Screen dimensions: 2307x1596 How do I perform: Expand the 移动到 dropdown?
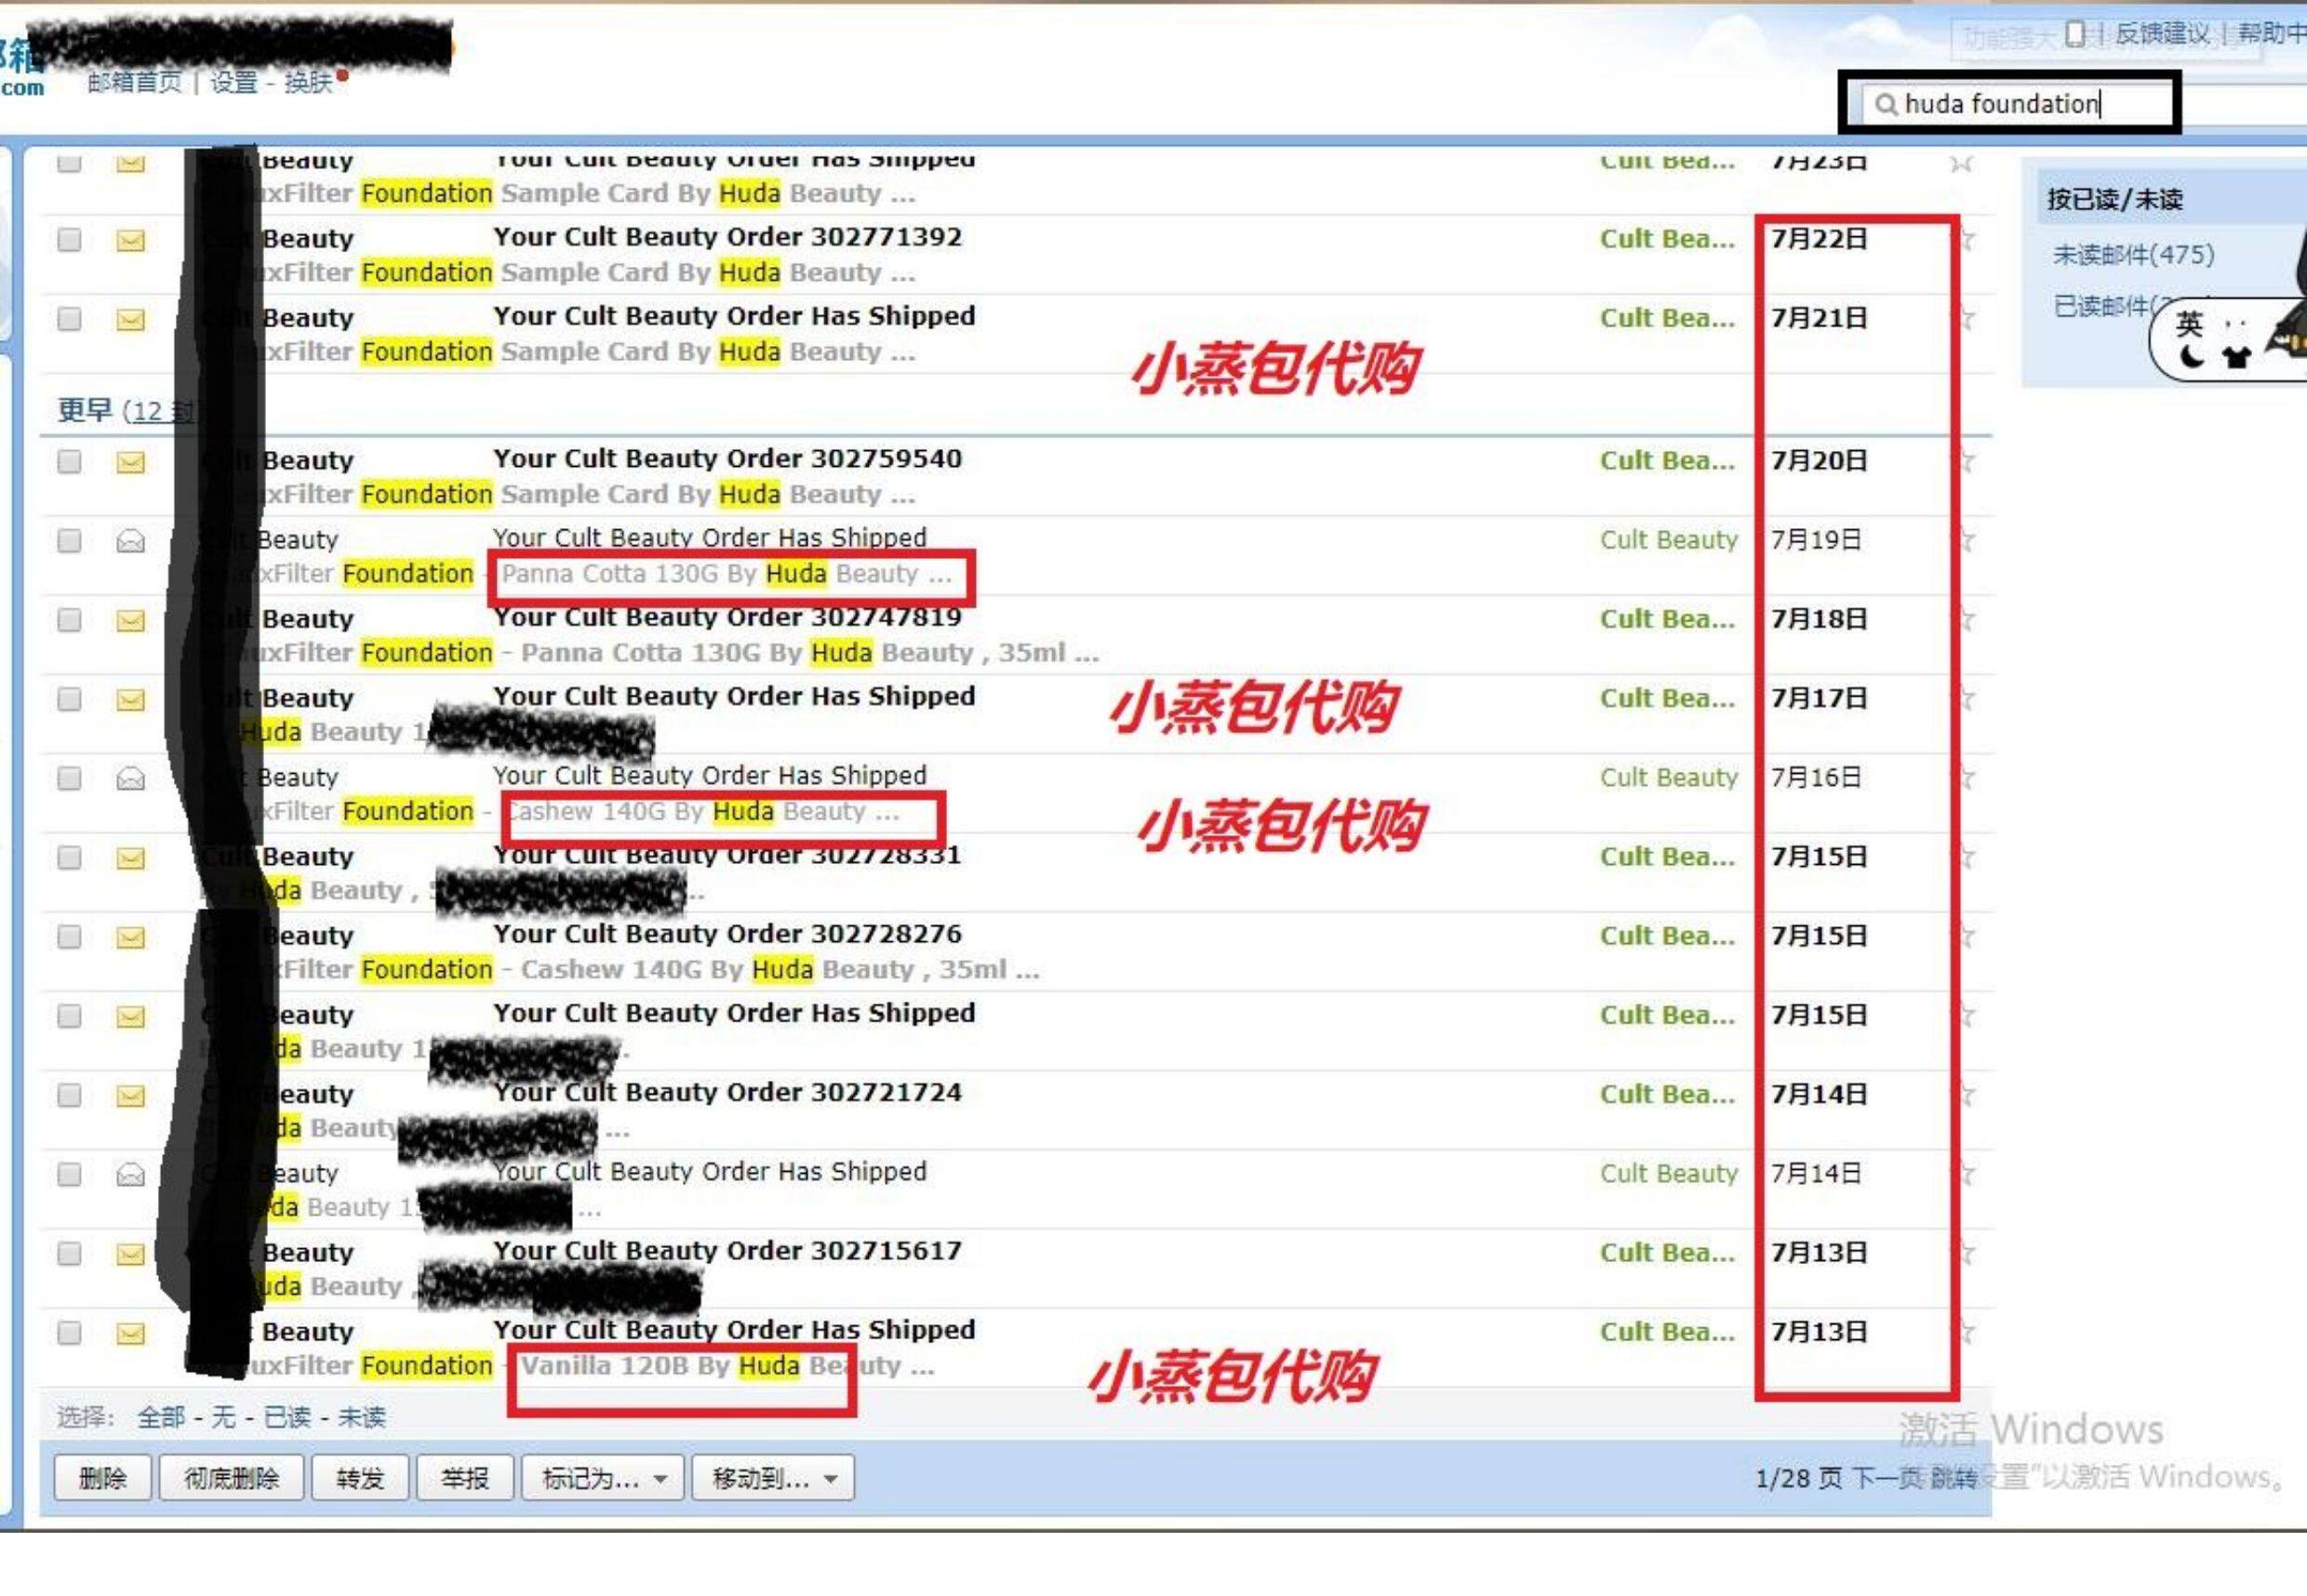(x=772, y=1478)
